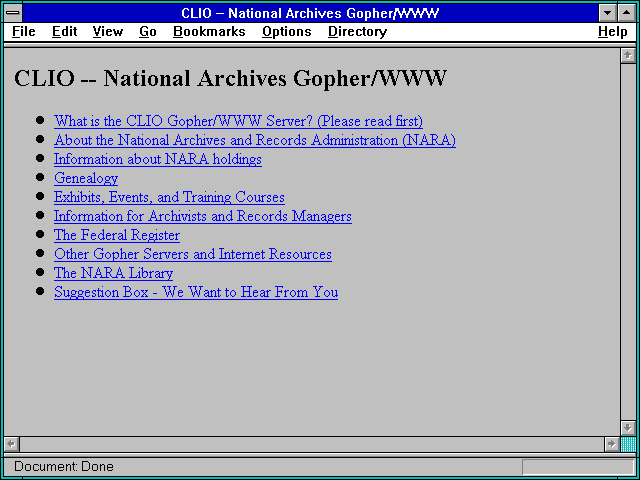
Task: Go to The Federal Register link
Action: (117, 235)
